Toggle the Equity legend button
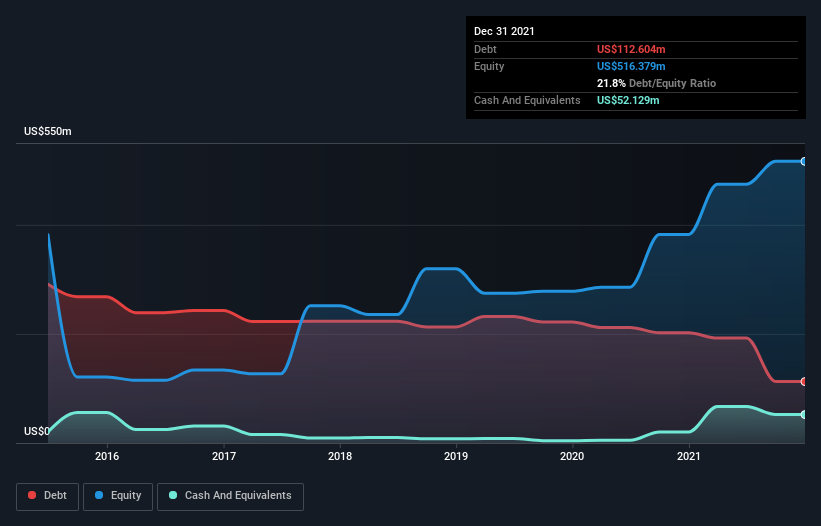This screenshot has height=526, width=821. [118, 496]
